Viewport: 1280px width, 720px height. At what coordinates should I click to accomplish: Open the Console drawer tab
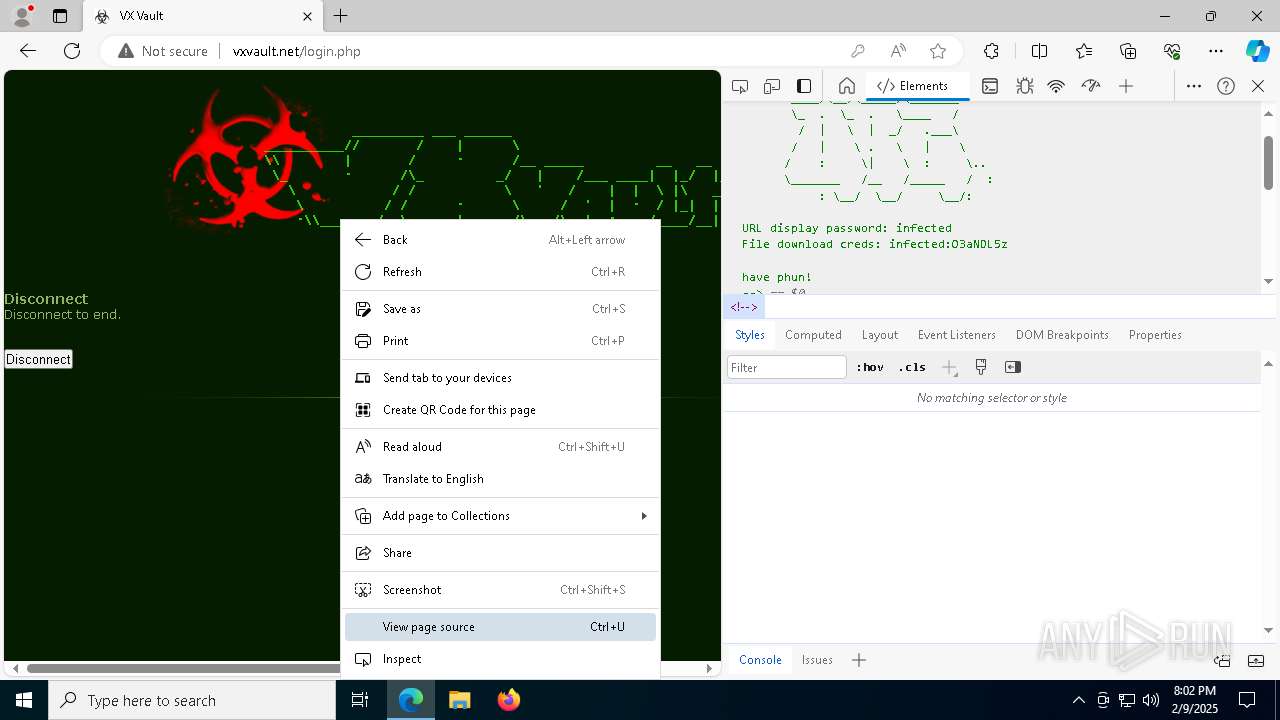click(760, 660)
